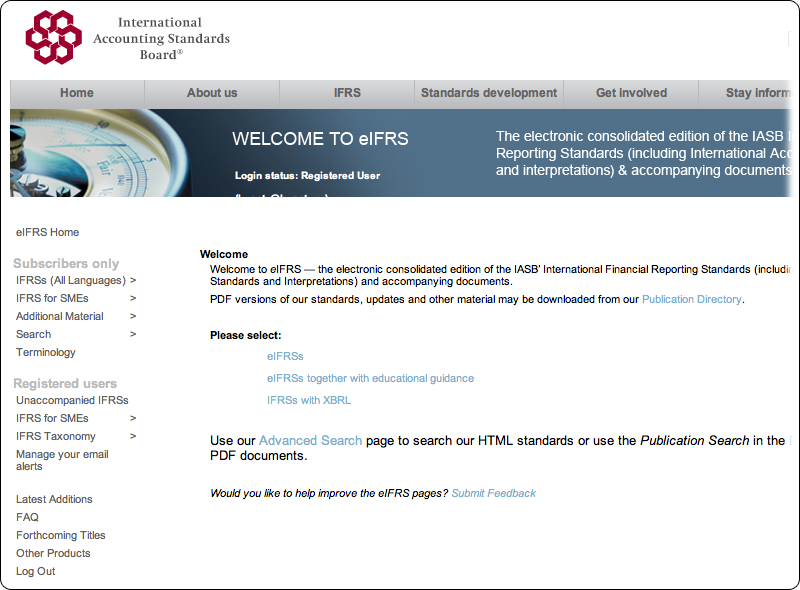800x590 pixels.
Task: Click the compass banner image
Action: pos(99,153)
